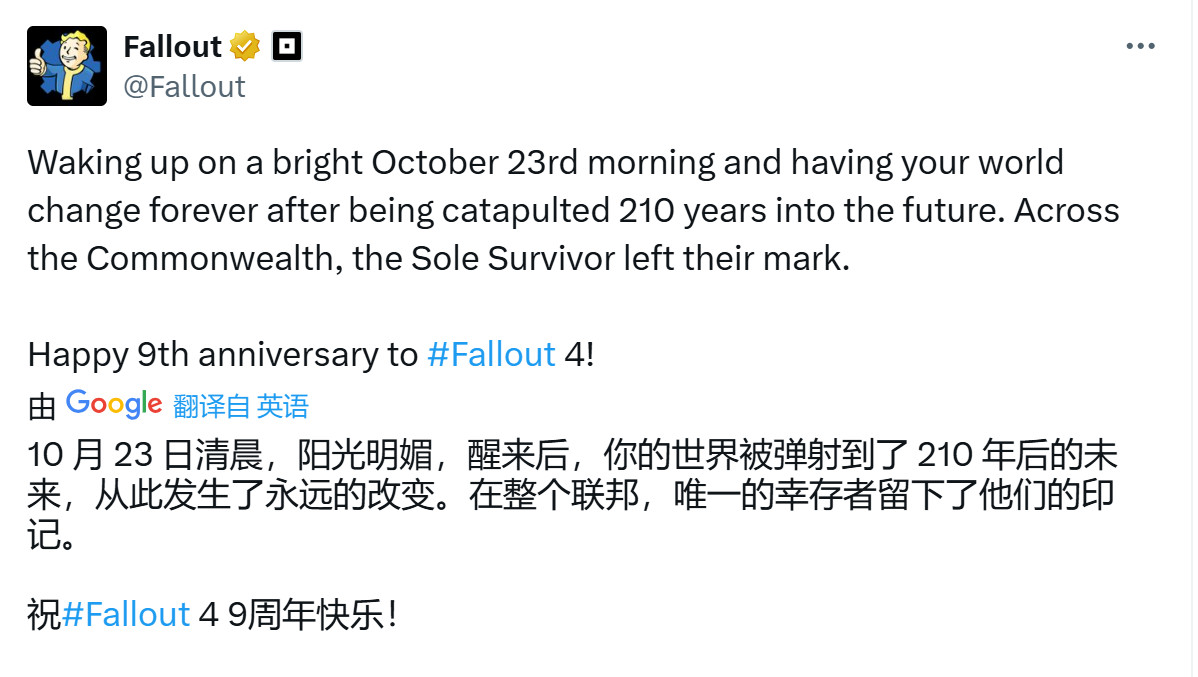Open the #Fallout hashtag in the English text
The image size is (1198, 677).
click(492, 354)
